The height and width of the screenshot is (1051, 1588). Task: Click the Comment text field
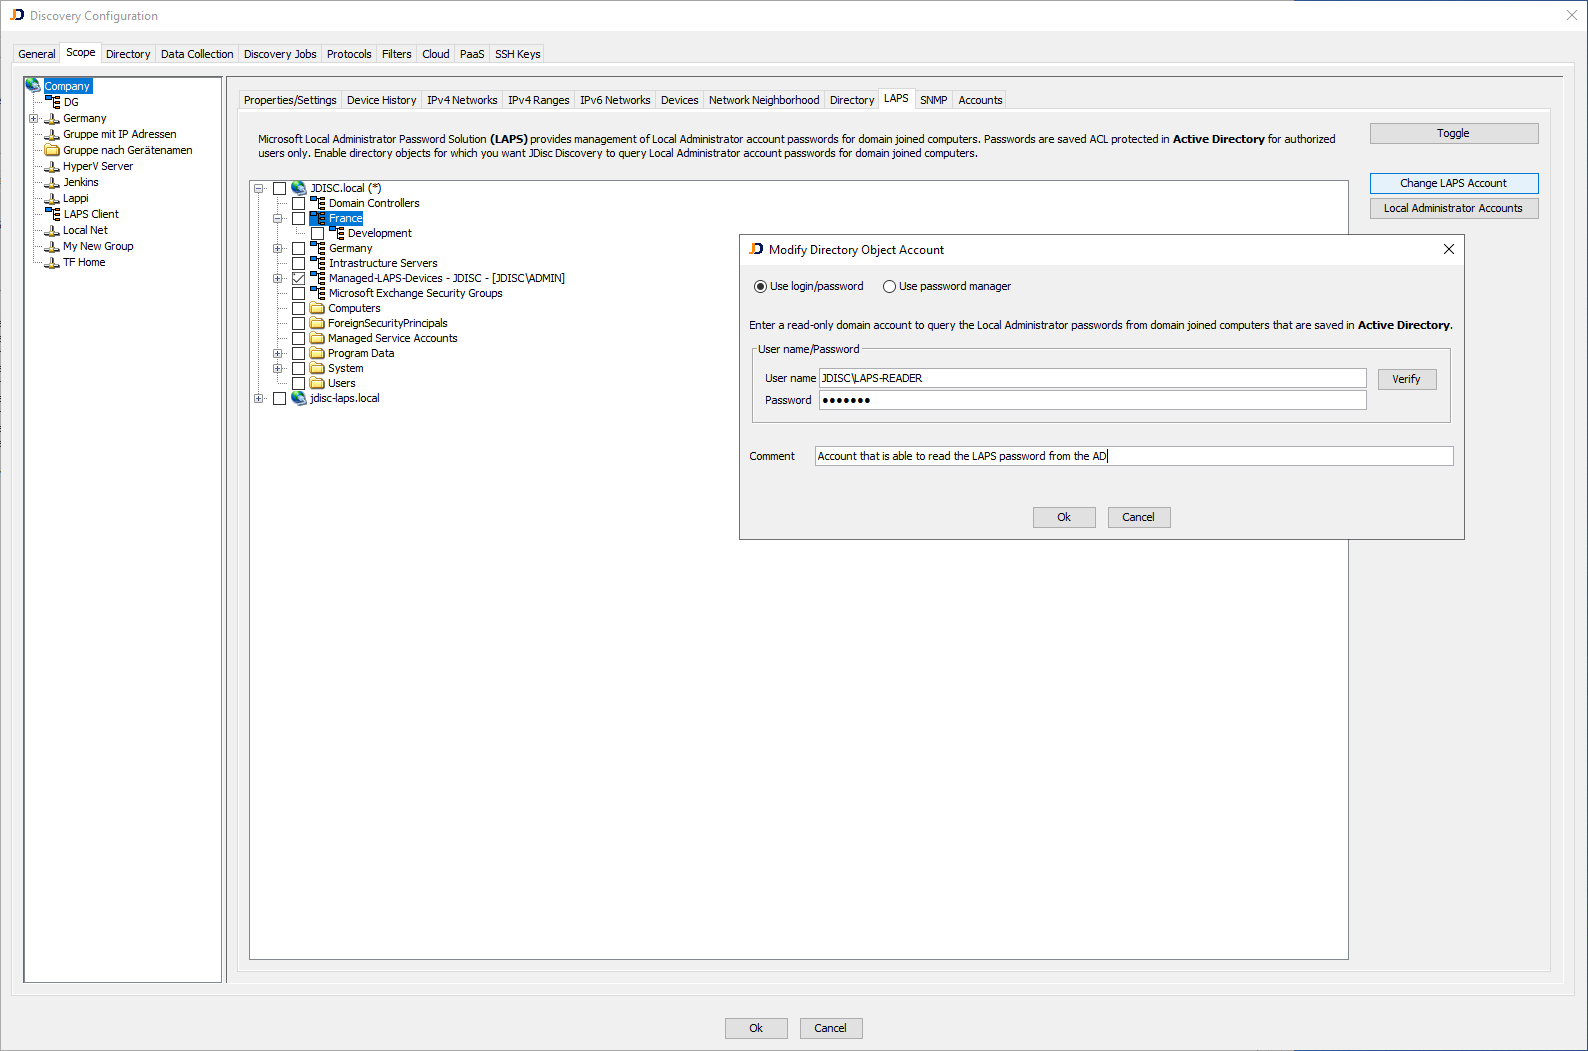tap(1134, 456)
